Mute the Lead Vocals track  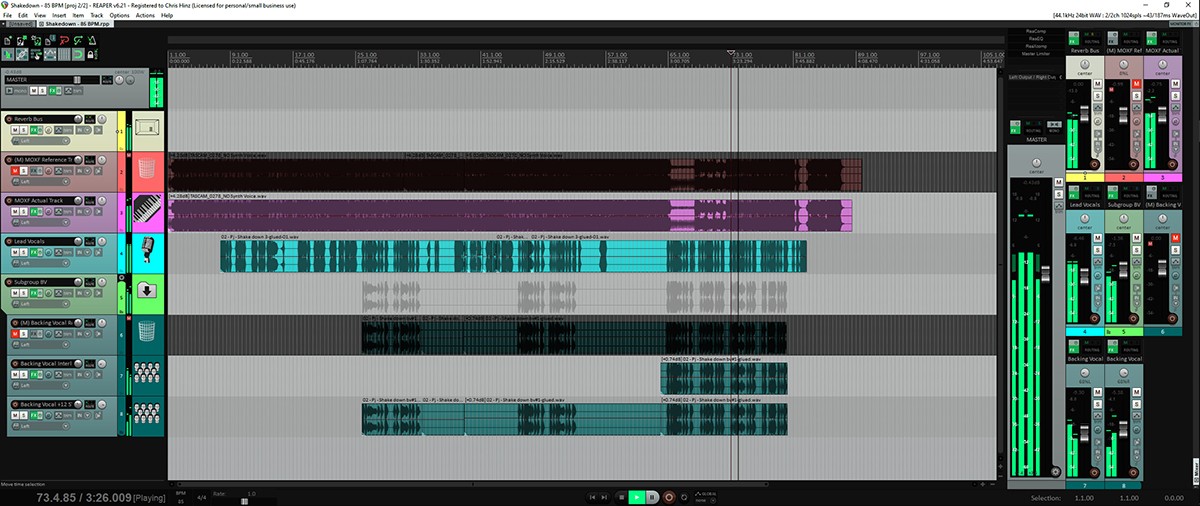pos(15,253)
